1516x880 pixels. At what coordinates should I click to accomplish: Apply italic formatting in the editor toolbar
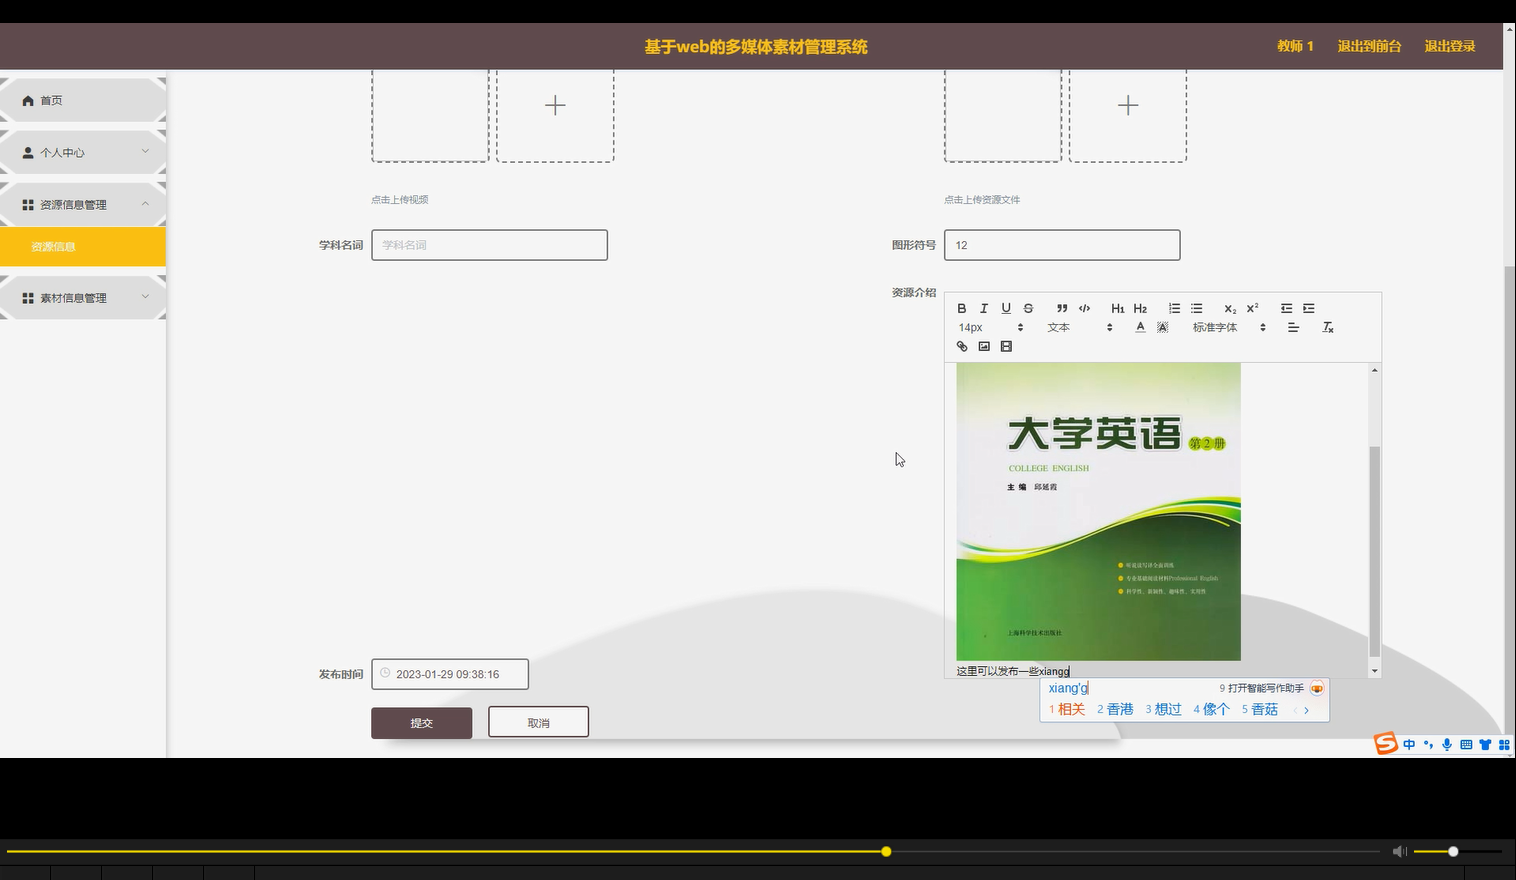pyautogui.click(x=984, y=308)
